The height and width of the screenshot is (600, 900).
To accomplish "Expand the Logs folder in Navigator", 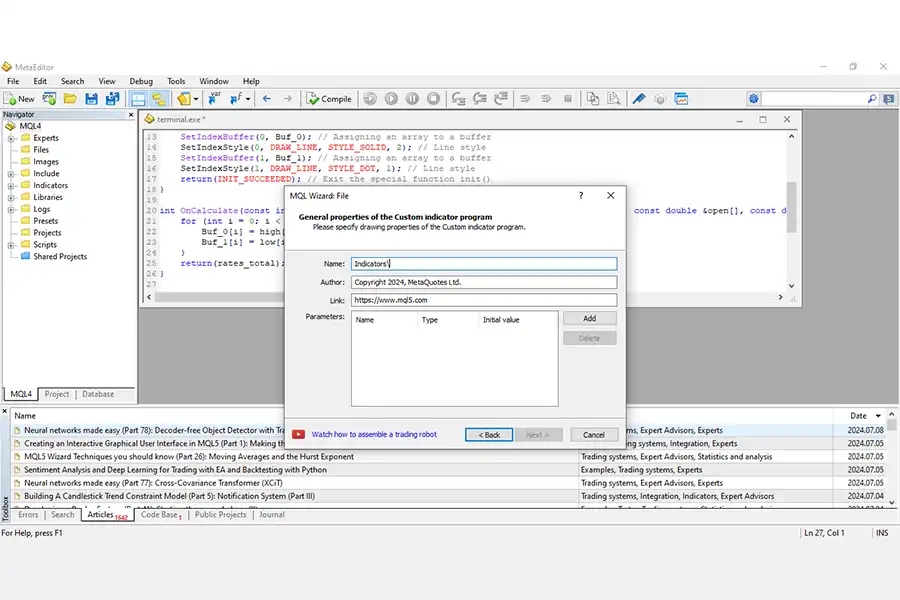I will (x=11, y=210).
